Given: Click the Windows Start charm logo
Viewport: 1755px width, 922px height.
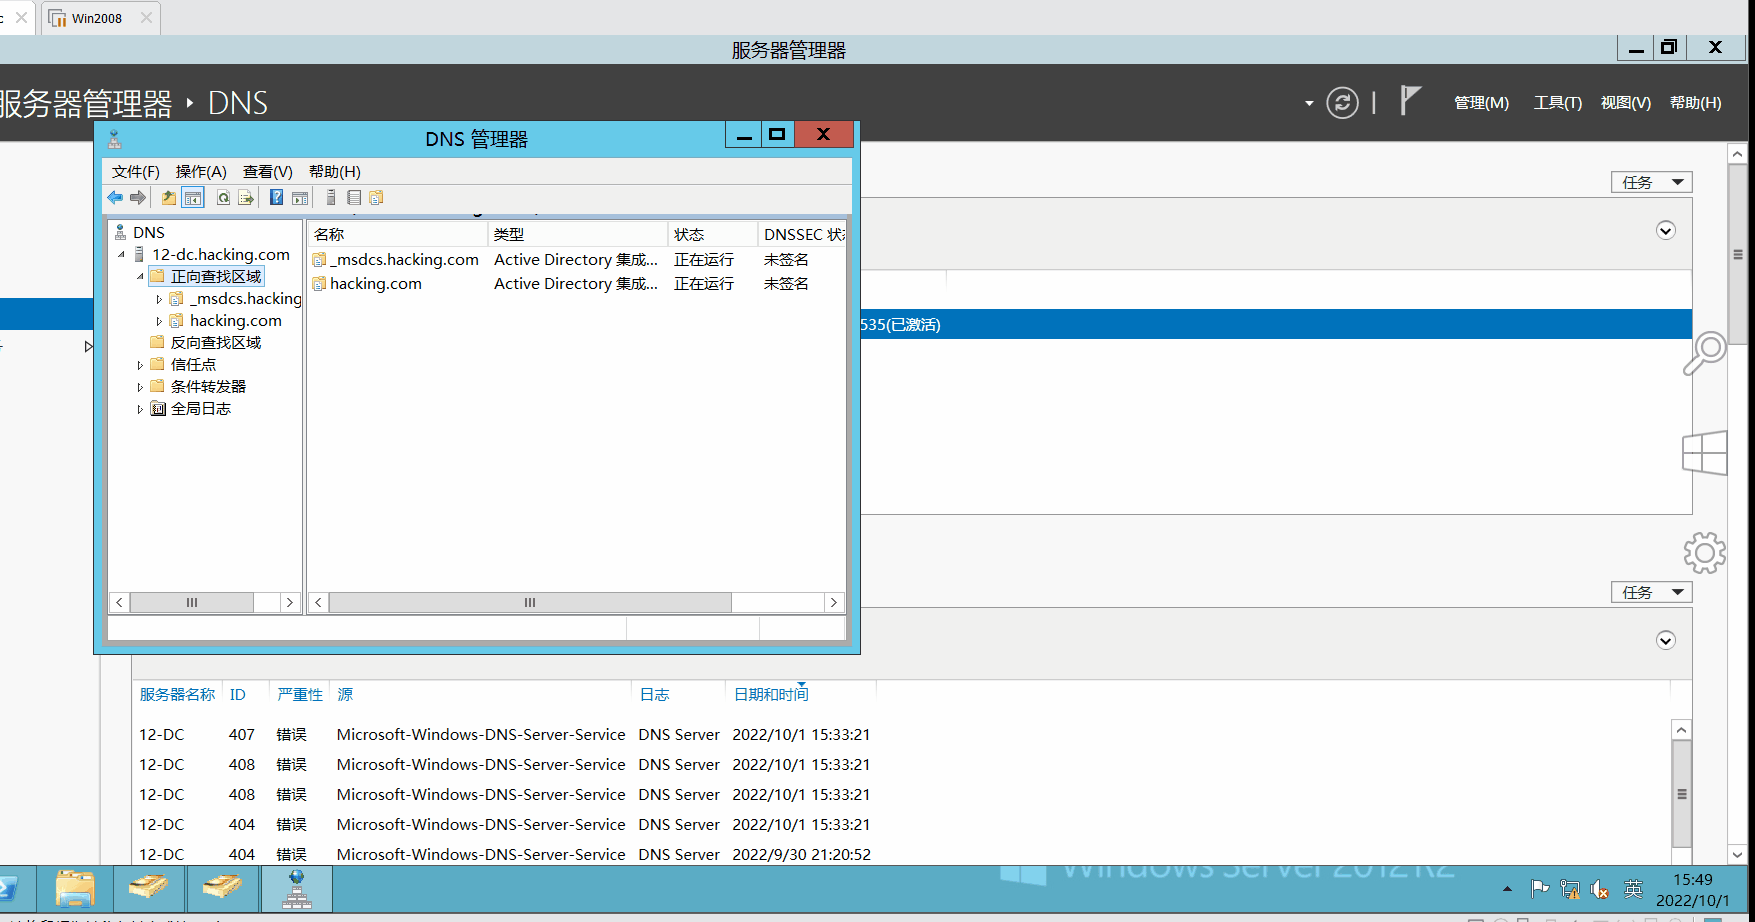Looking at the screenshot, I should [x=1705, y=453].
